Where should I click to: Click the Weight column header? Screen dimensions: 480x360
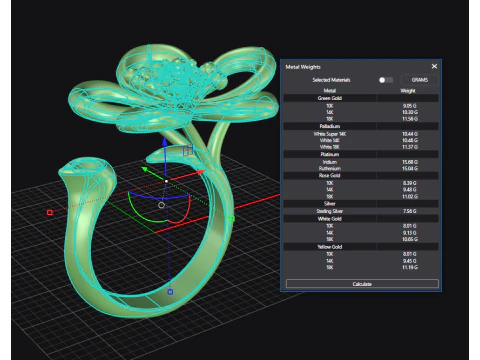point(408,91)
